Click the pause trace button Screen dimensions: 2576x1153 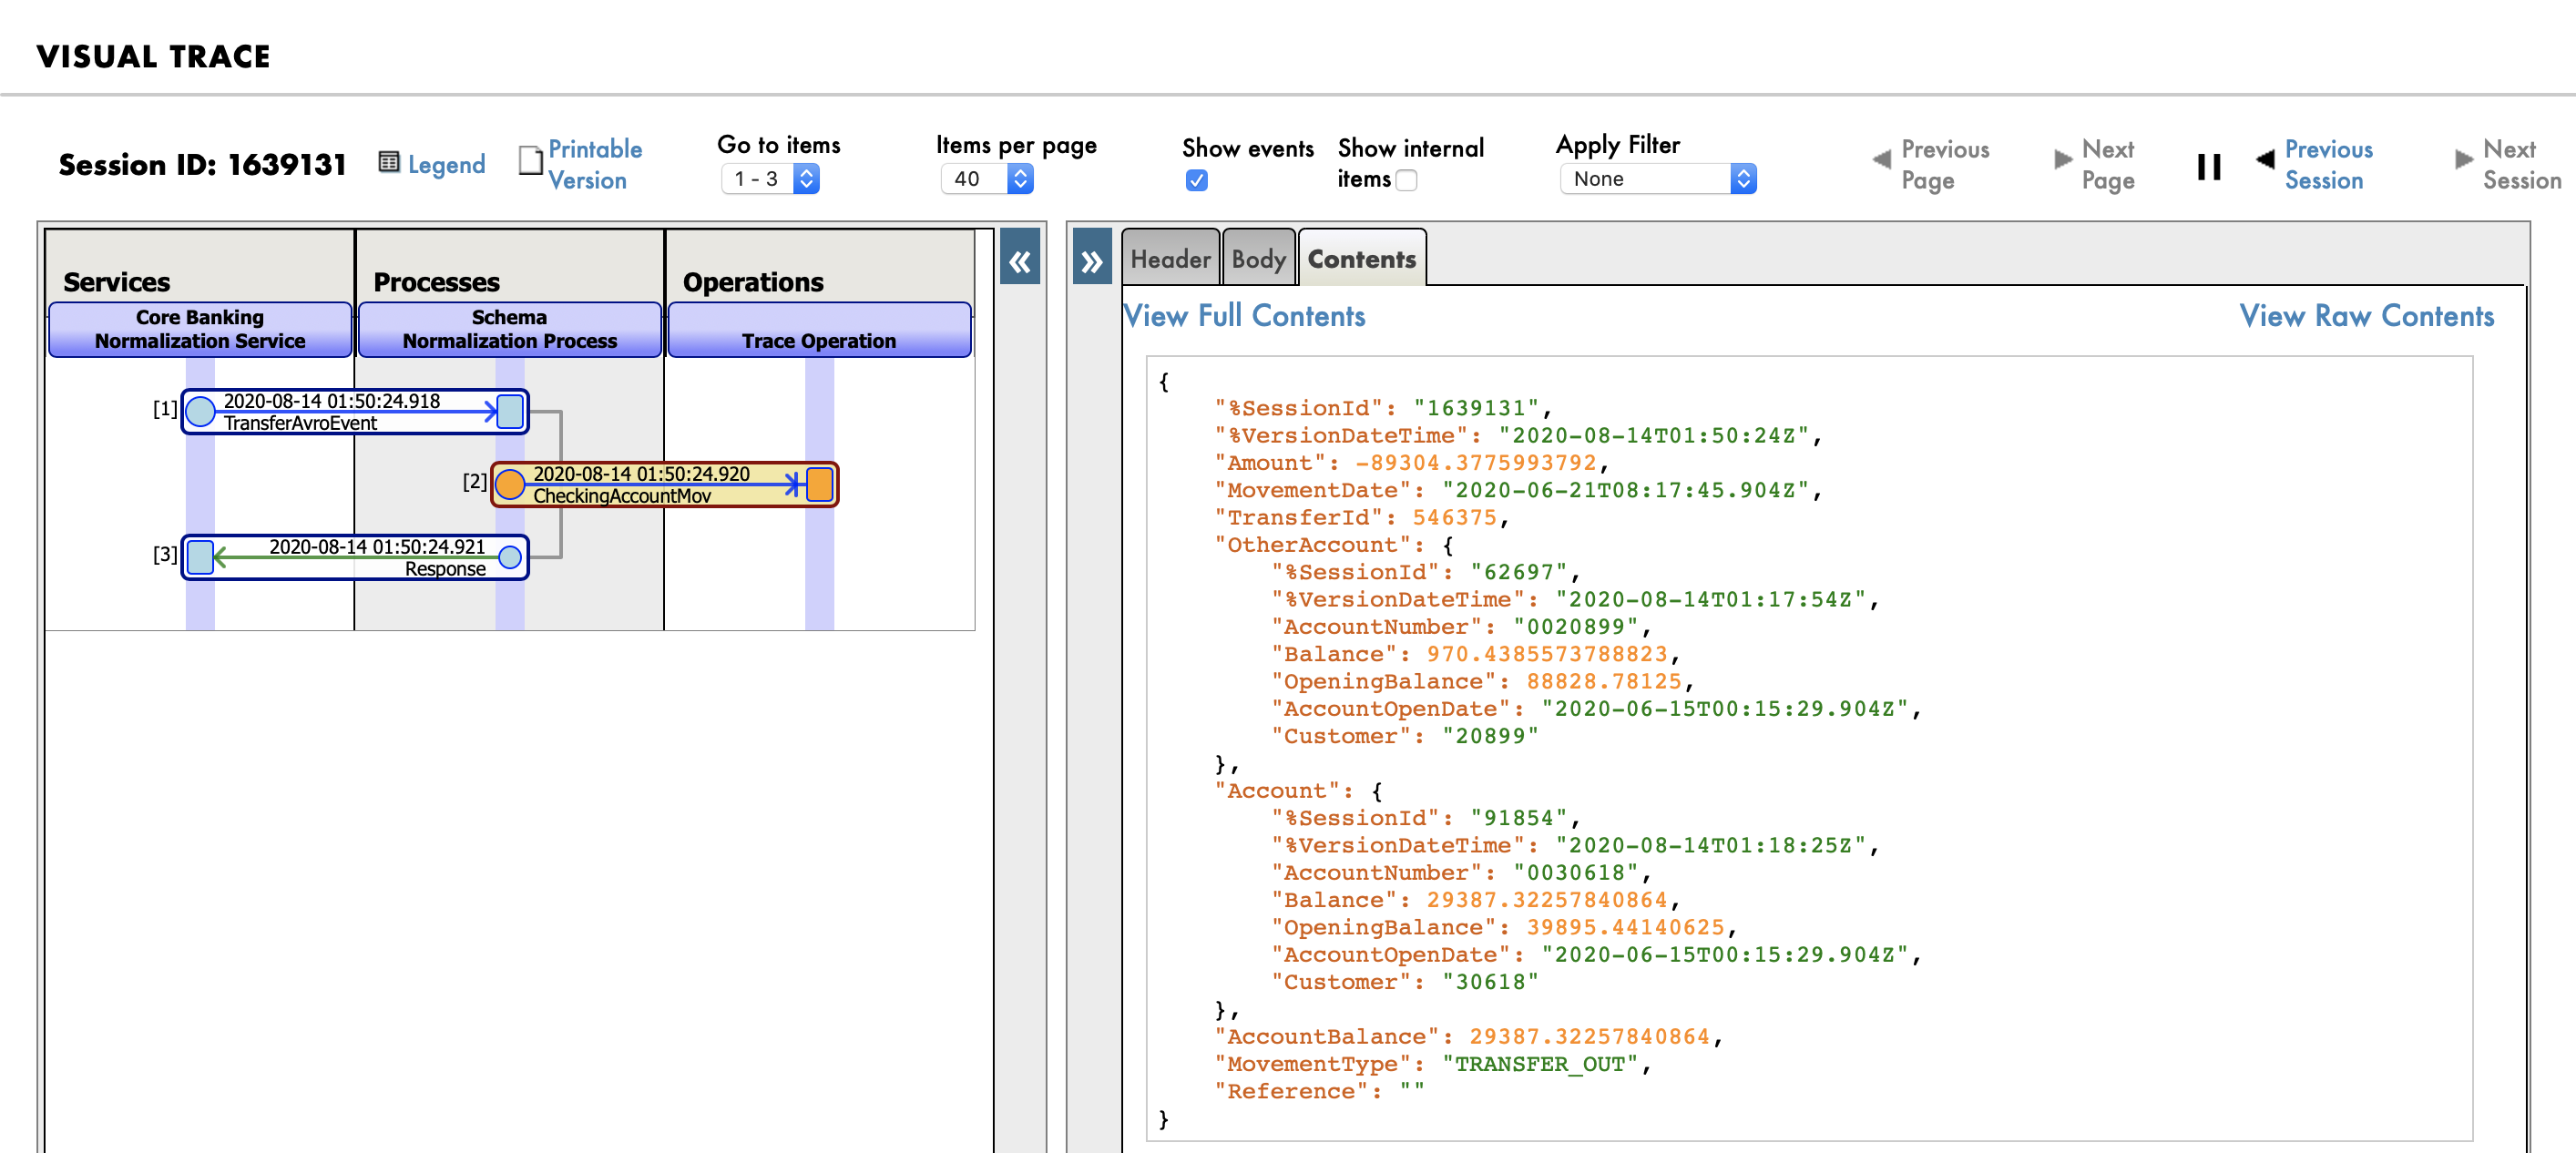tap(2208, 166)
